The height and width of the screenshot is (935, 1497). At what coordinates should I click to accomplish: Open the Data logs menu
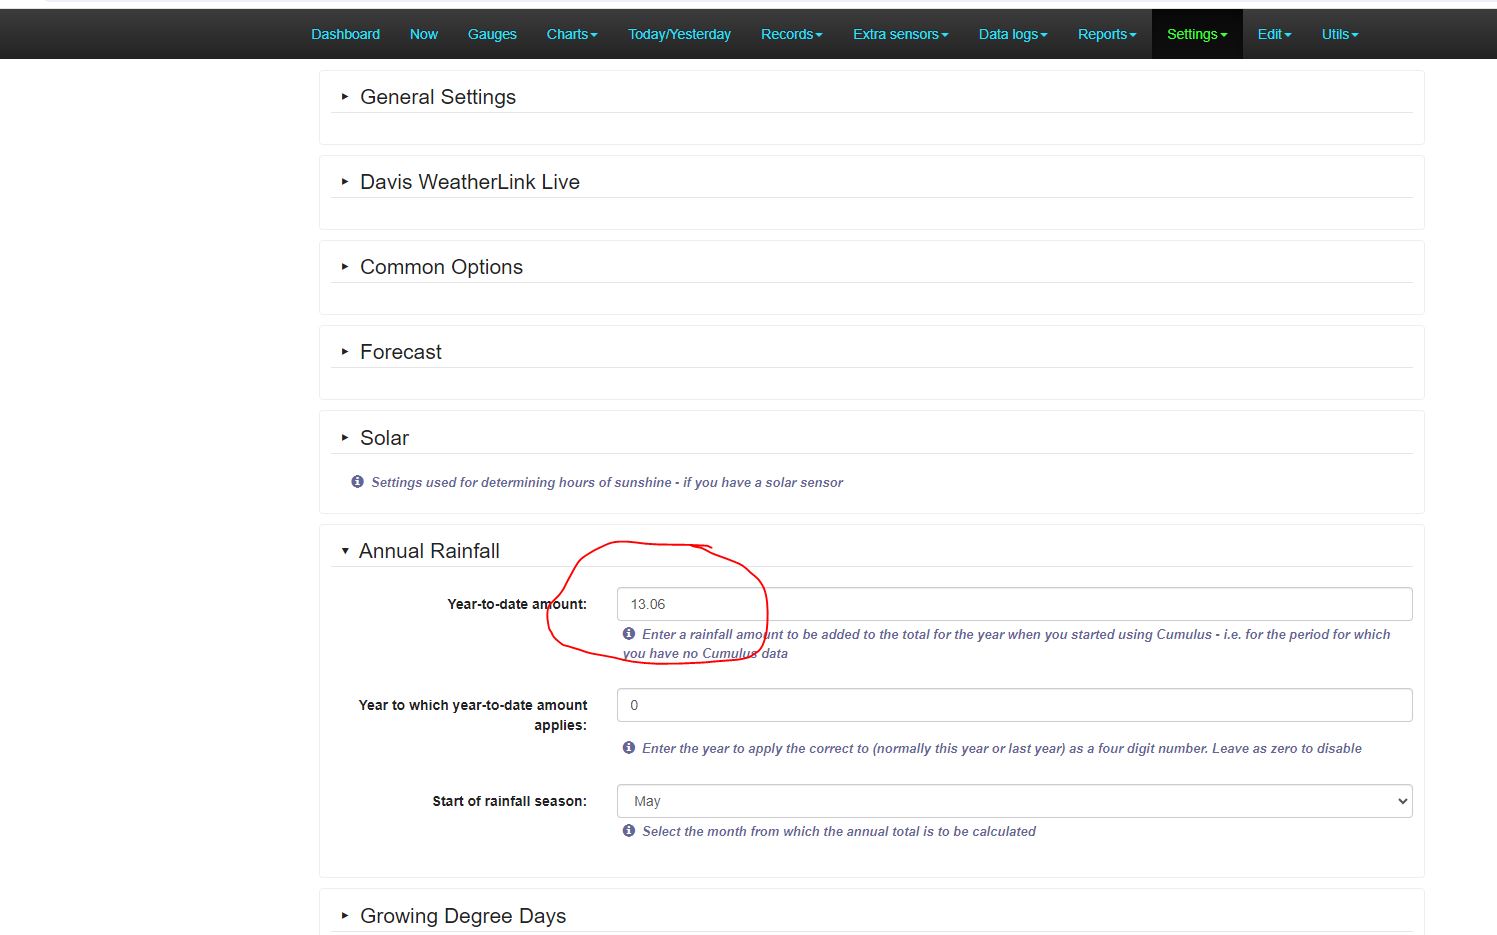[x=1013, y=34]
